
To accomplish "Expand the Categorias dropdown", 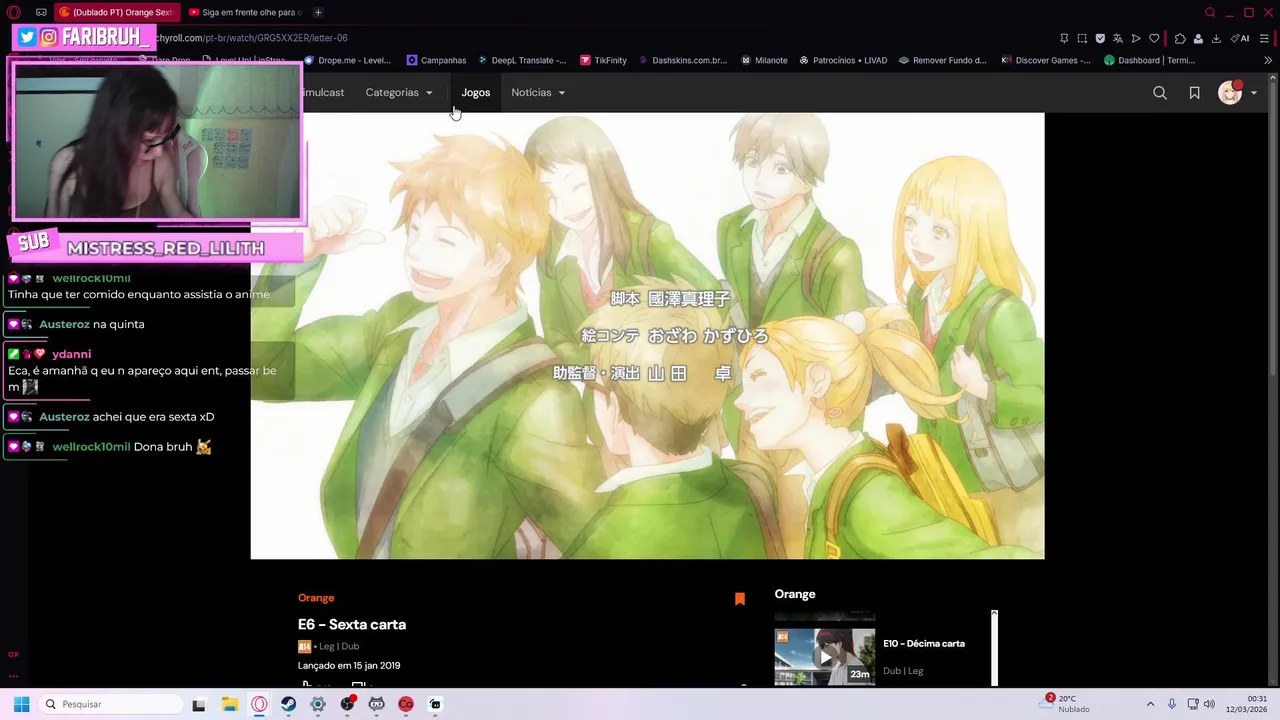I will click(399, 93).
